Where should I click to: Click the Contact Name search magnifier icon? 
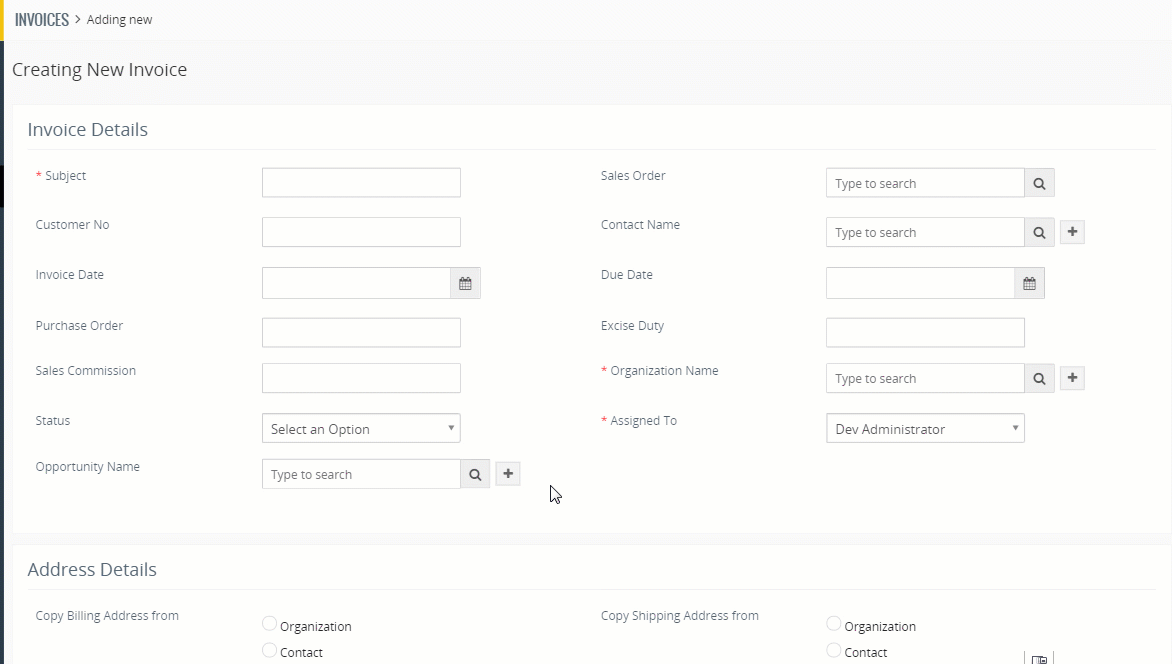[1039, 232]
